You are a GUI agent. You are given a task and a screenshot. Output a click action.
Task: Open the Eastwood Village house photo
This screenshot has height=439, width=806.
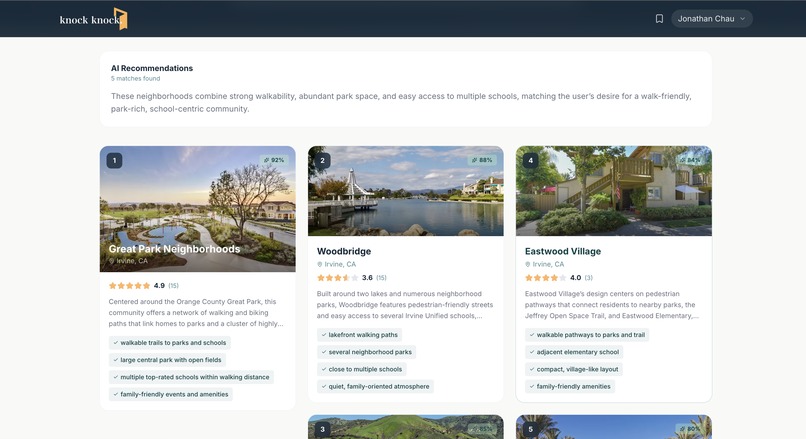coord(614,191)
